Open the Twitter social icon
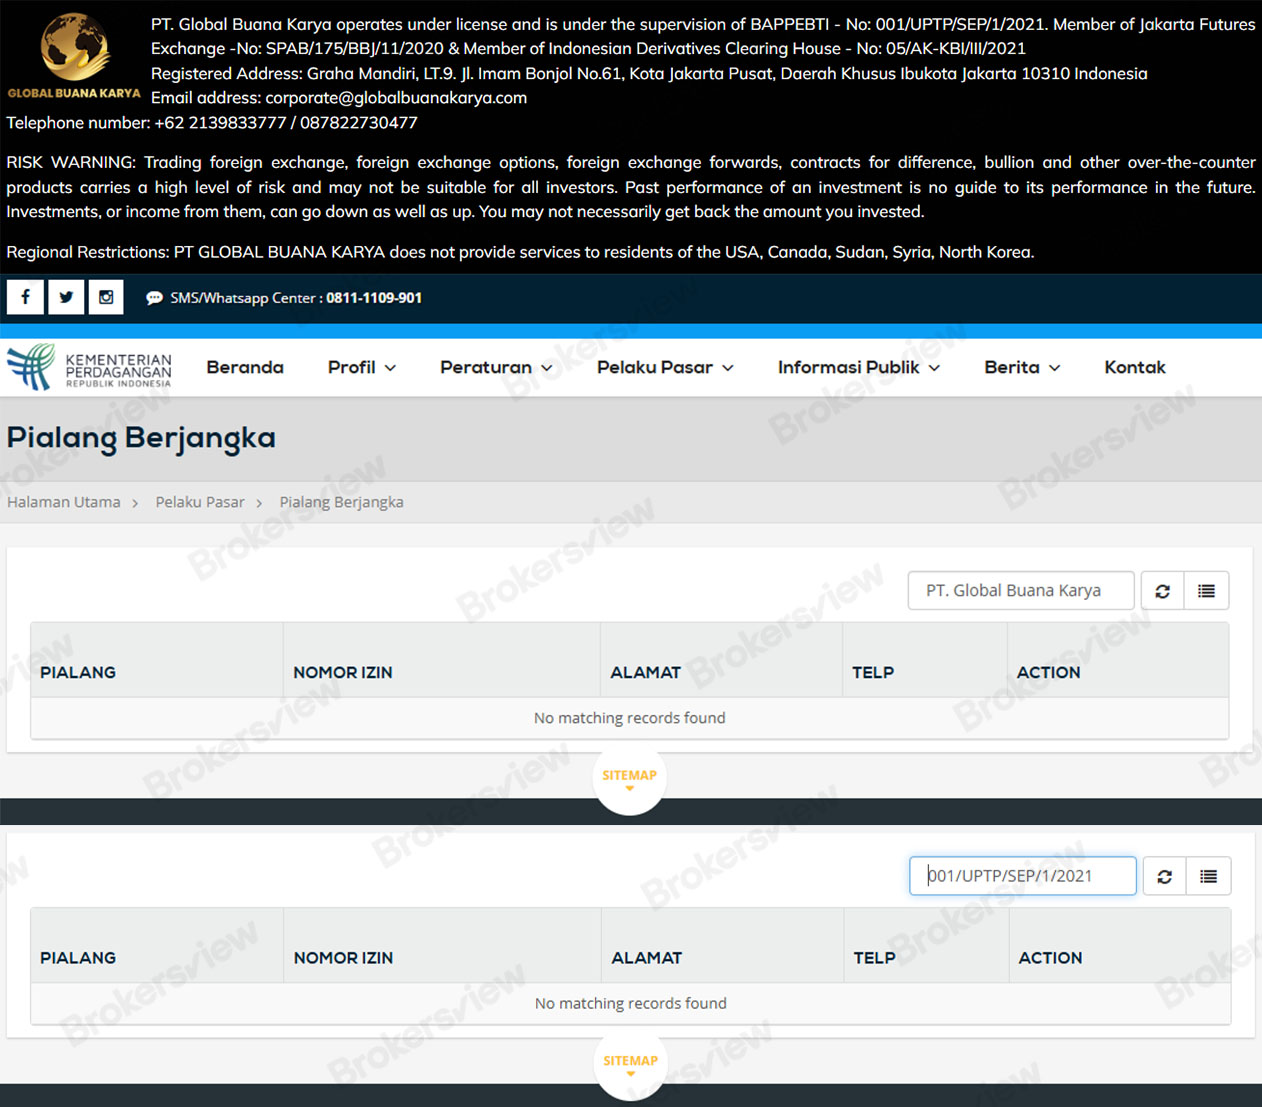 tap(66, 297)
